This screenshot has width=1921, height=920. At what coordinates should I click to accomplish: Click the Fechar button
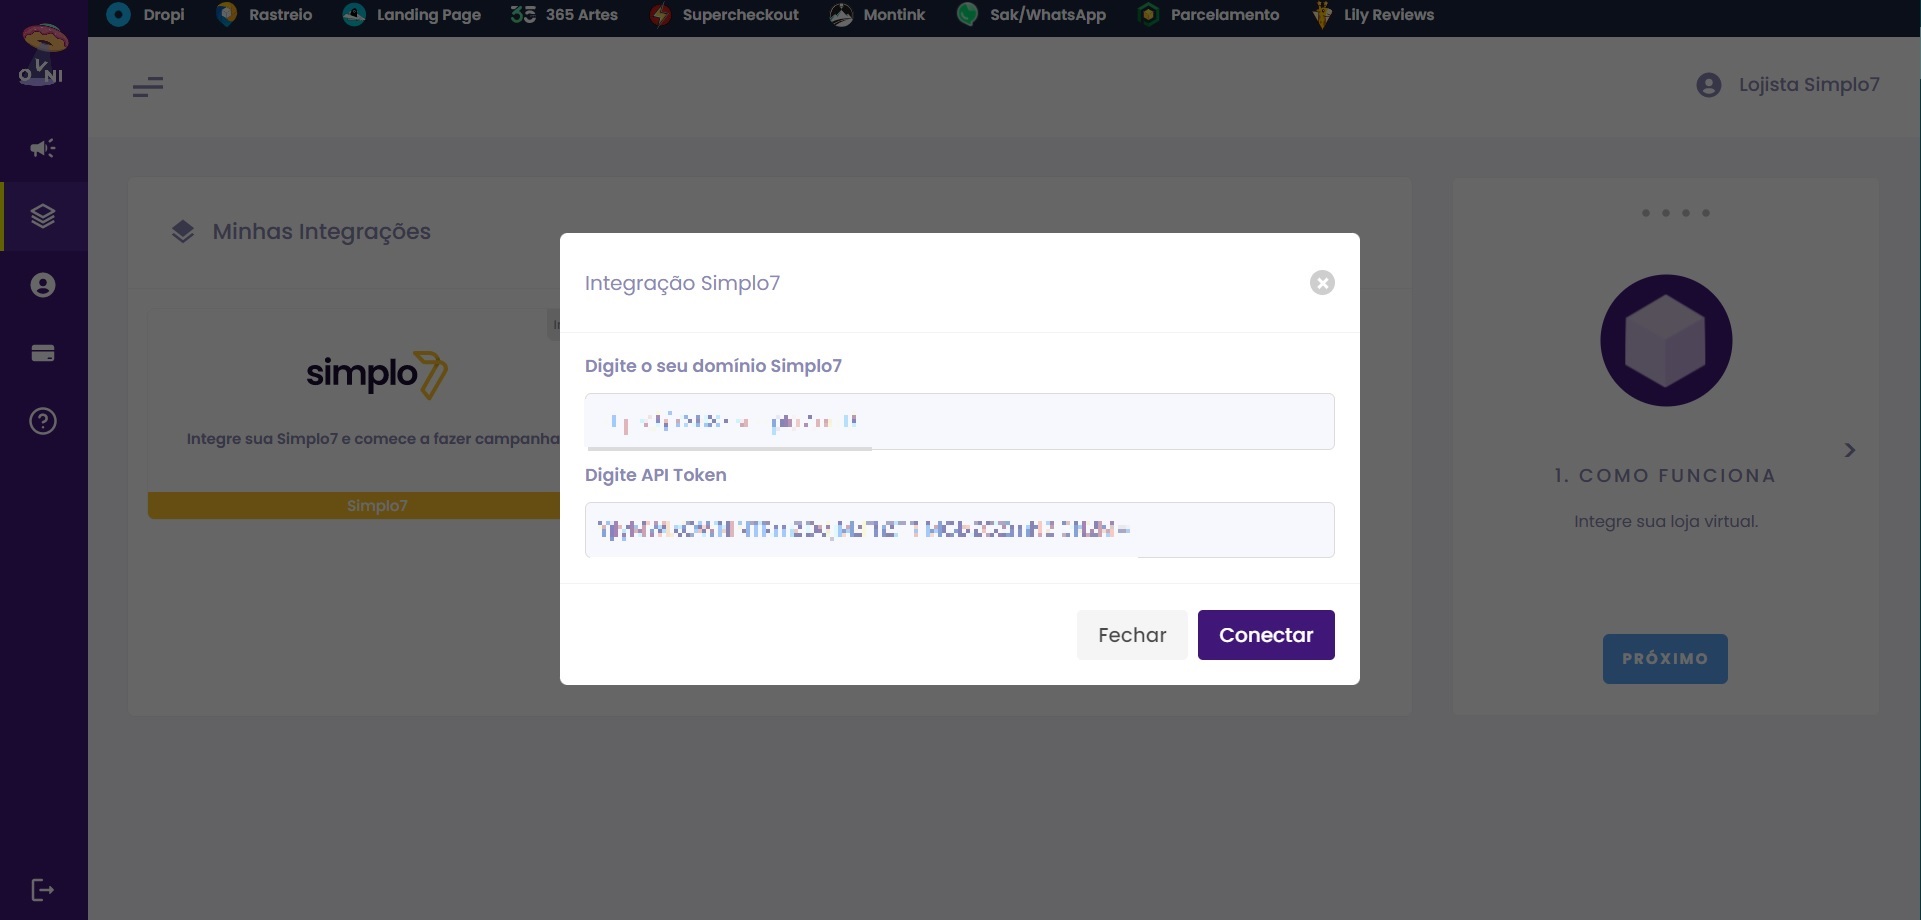pos(1132,635)
